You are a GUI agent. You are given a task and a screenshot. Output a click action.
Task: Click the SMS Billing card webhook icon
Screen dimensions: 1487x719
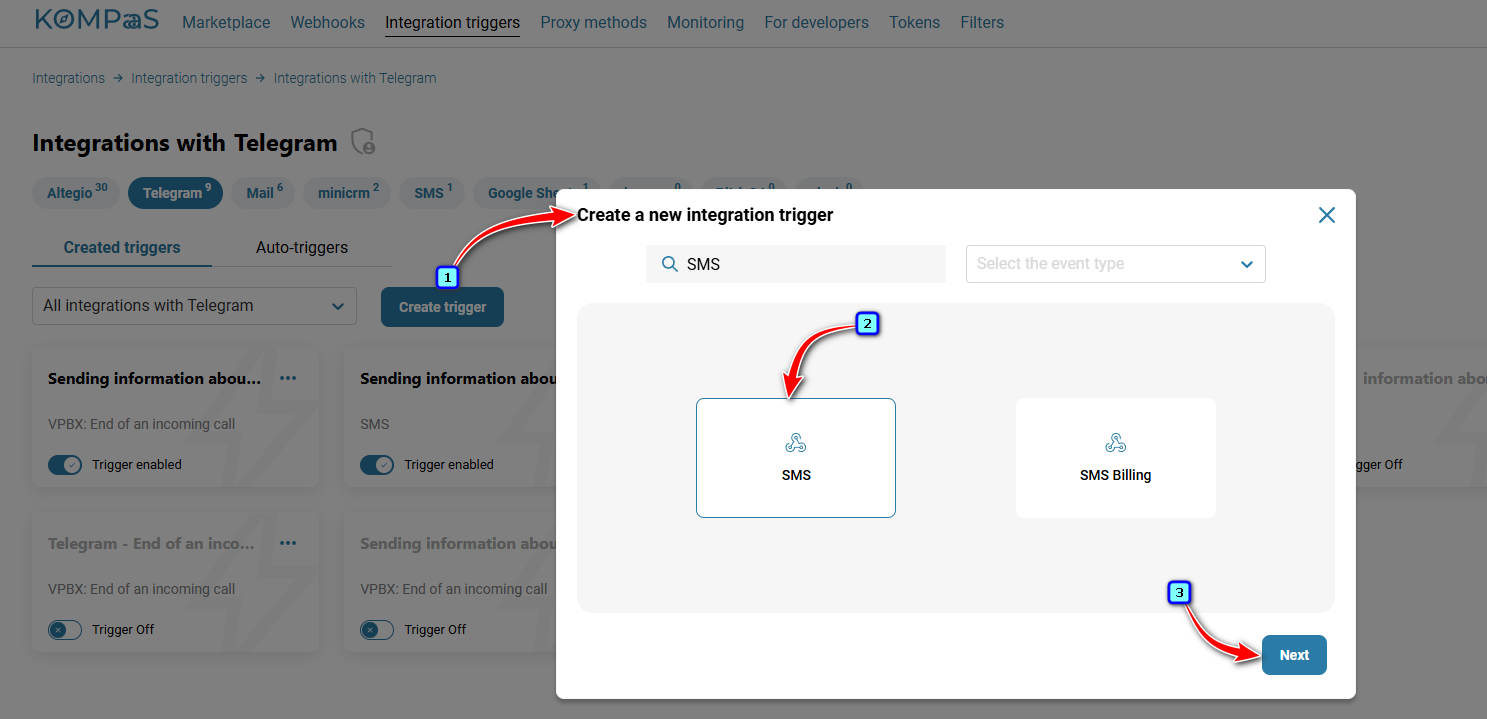[x=1116, y=443]
